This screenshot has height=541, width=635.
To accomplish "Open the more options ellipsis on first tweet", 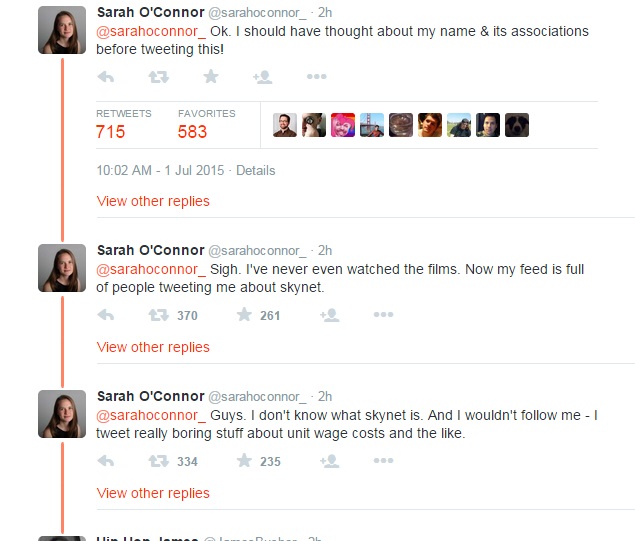I will 316,77.
